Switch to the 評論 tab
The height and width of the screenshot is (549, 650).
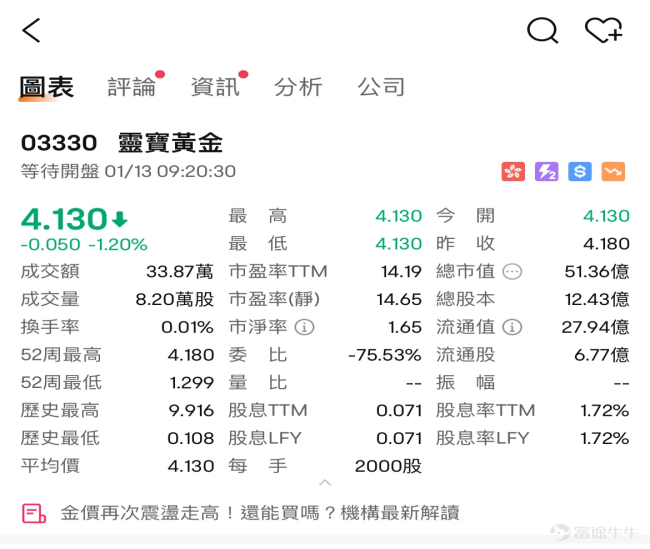coord(132,87)
